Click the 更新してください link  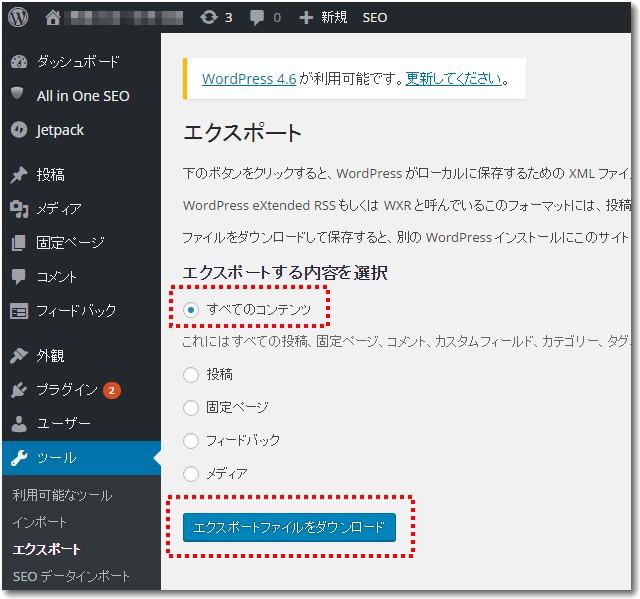coord(454,78)
